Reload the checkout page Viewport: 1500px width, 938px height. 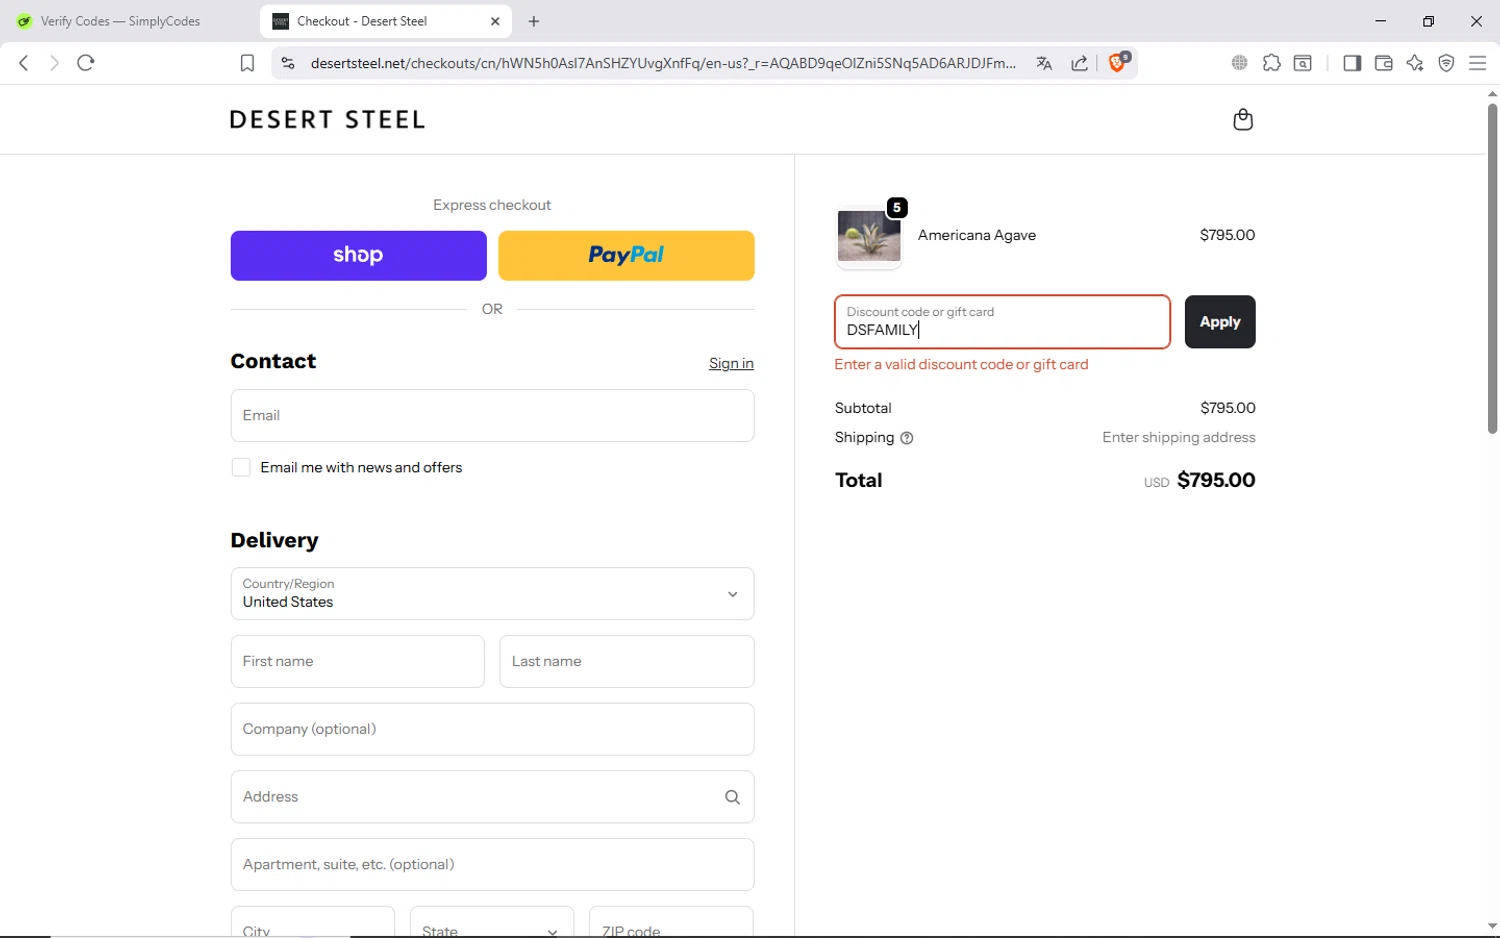click(x=86, y=63)
